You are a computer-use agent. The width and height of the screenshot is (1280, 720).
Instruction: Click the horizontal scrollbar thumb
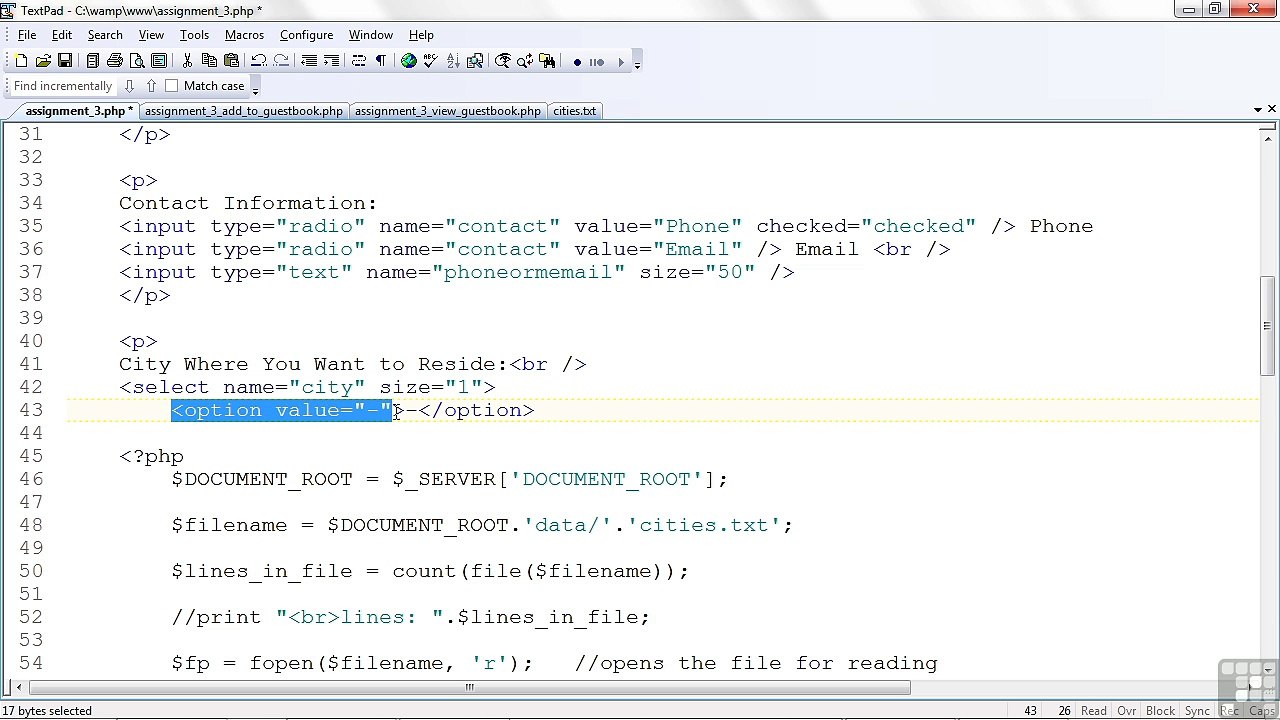click(x=469, y=687)
